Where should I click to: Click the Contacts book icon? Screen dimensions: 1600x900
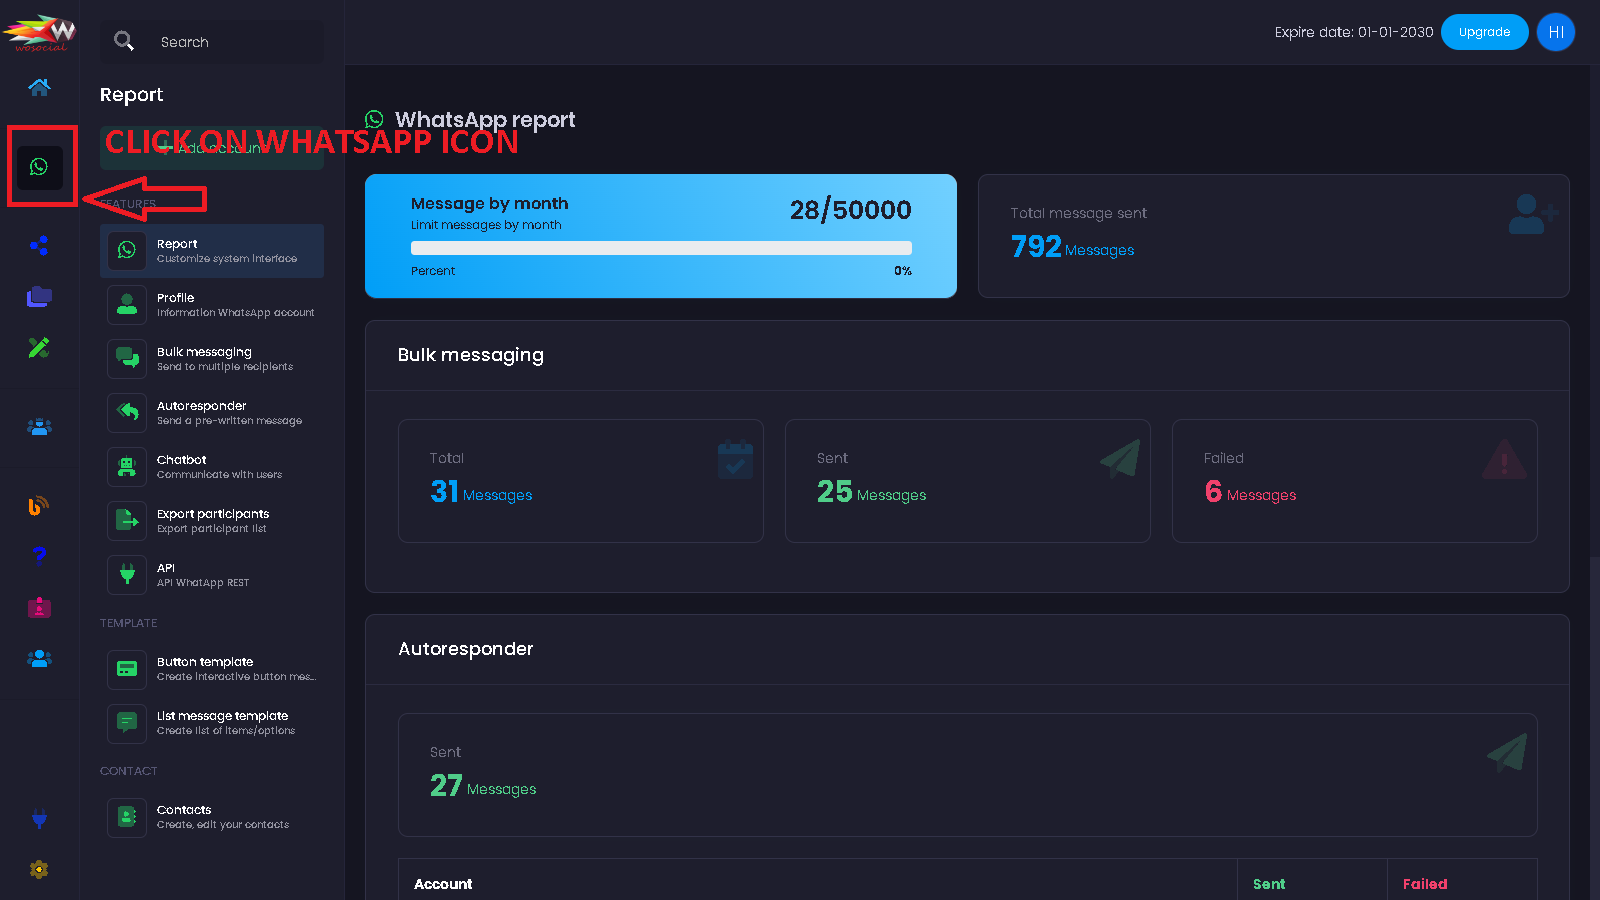127,817
